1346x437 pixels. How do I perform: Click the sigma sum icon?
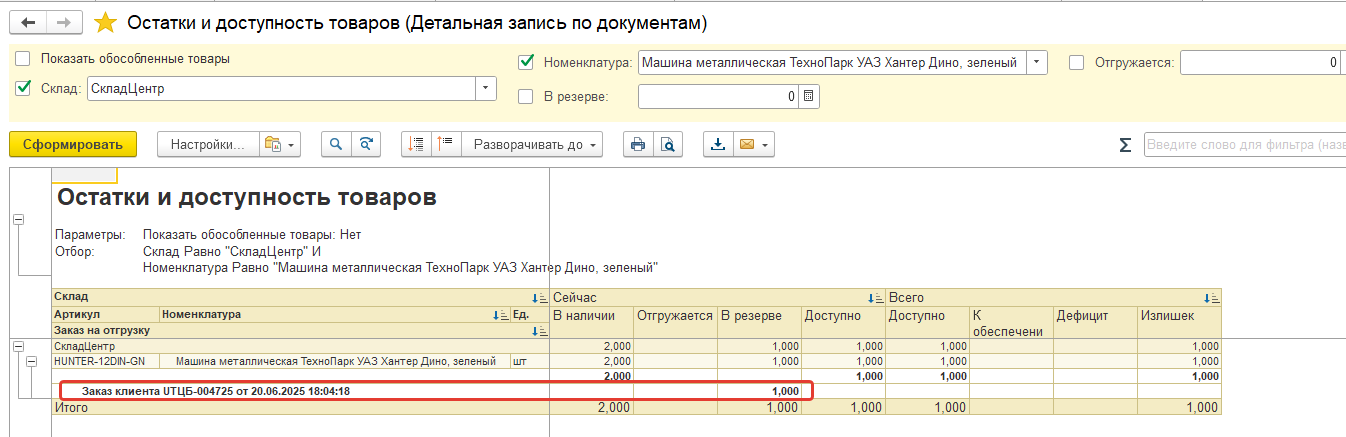[x=1125, y=145]
